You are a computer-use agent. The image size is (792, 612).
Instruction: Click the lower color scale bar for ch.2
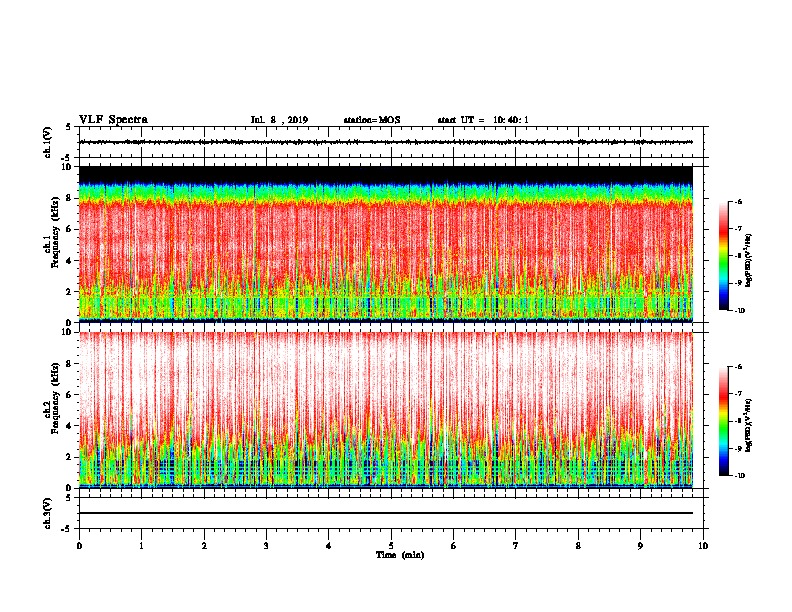(723, 421)
